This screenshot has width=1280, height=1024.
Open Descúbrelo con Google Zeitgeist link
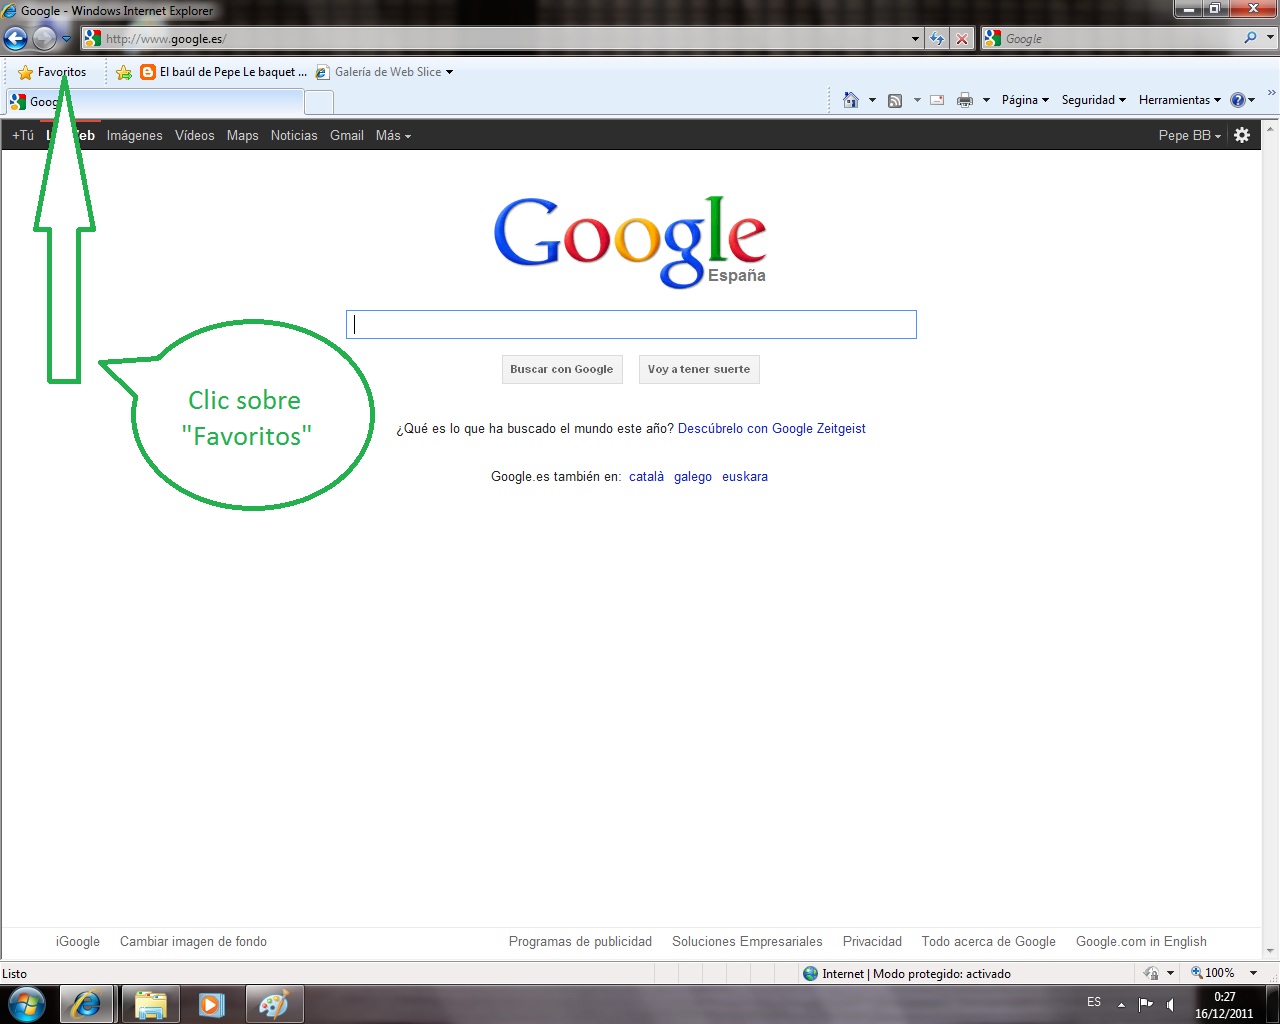pos(772,429)
